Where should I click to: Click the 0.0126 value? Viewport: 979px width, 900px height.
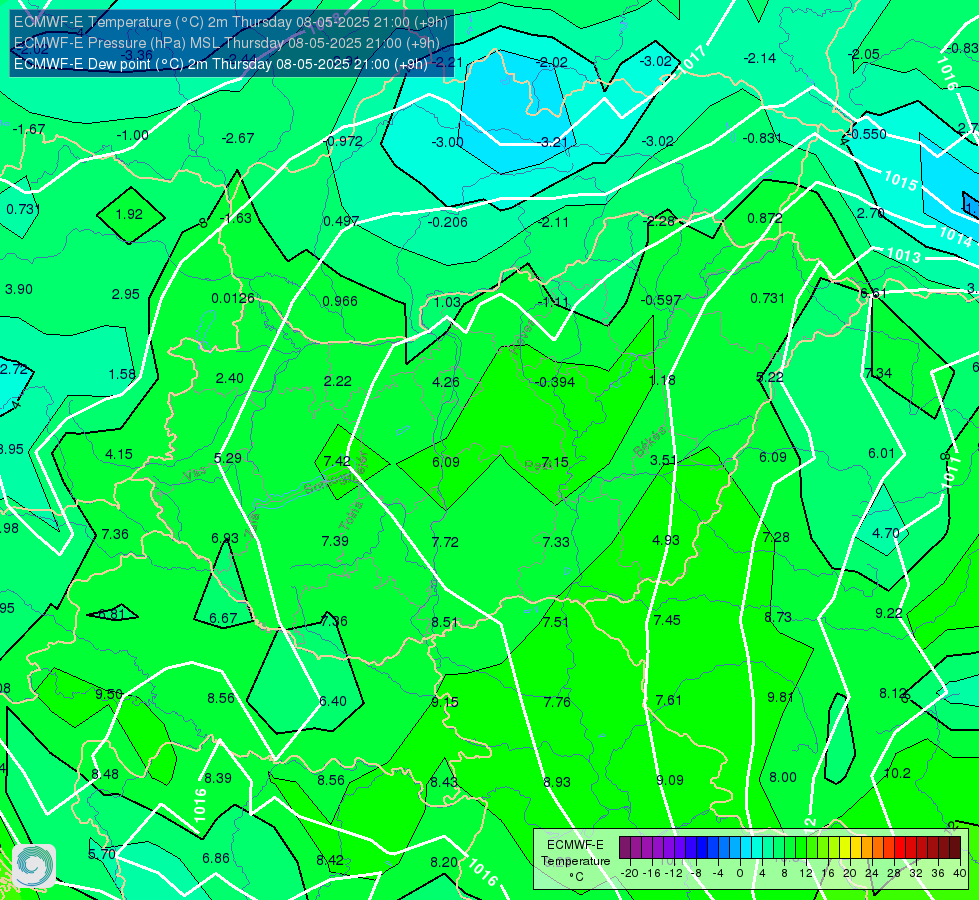233,299
